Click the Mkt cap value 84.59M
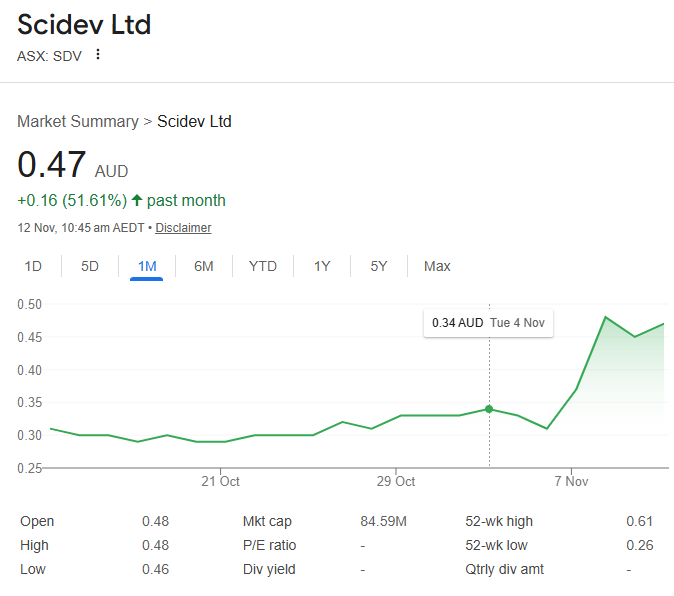This screenshot has width=674, height=596. tap(383, 521)
